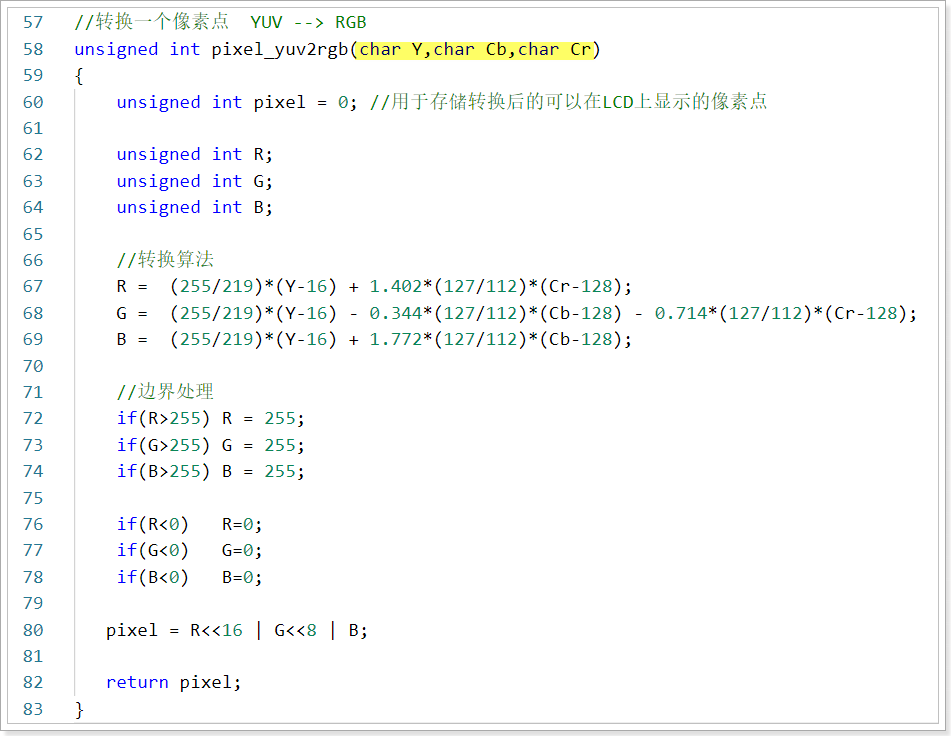Click 'unsigned int R;' on line 62
951x736 pixels.
click(x=195, y=155)
